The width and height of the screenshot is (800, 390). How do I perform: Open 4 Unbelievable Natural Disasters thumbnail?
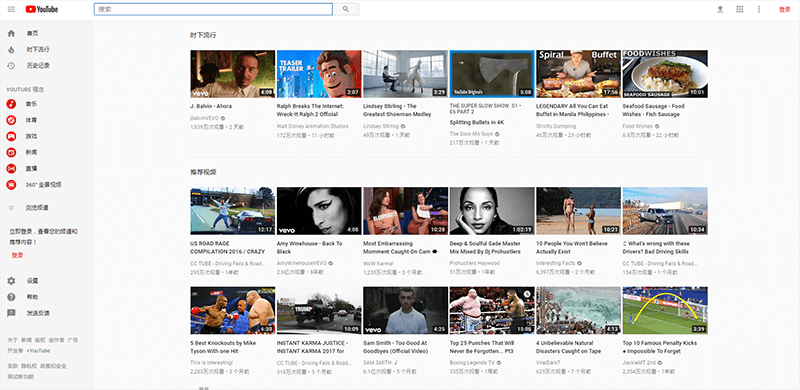[x=579, y=310]
